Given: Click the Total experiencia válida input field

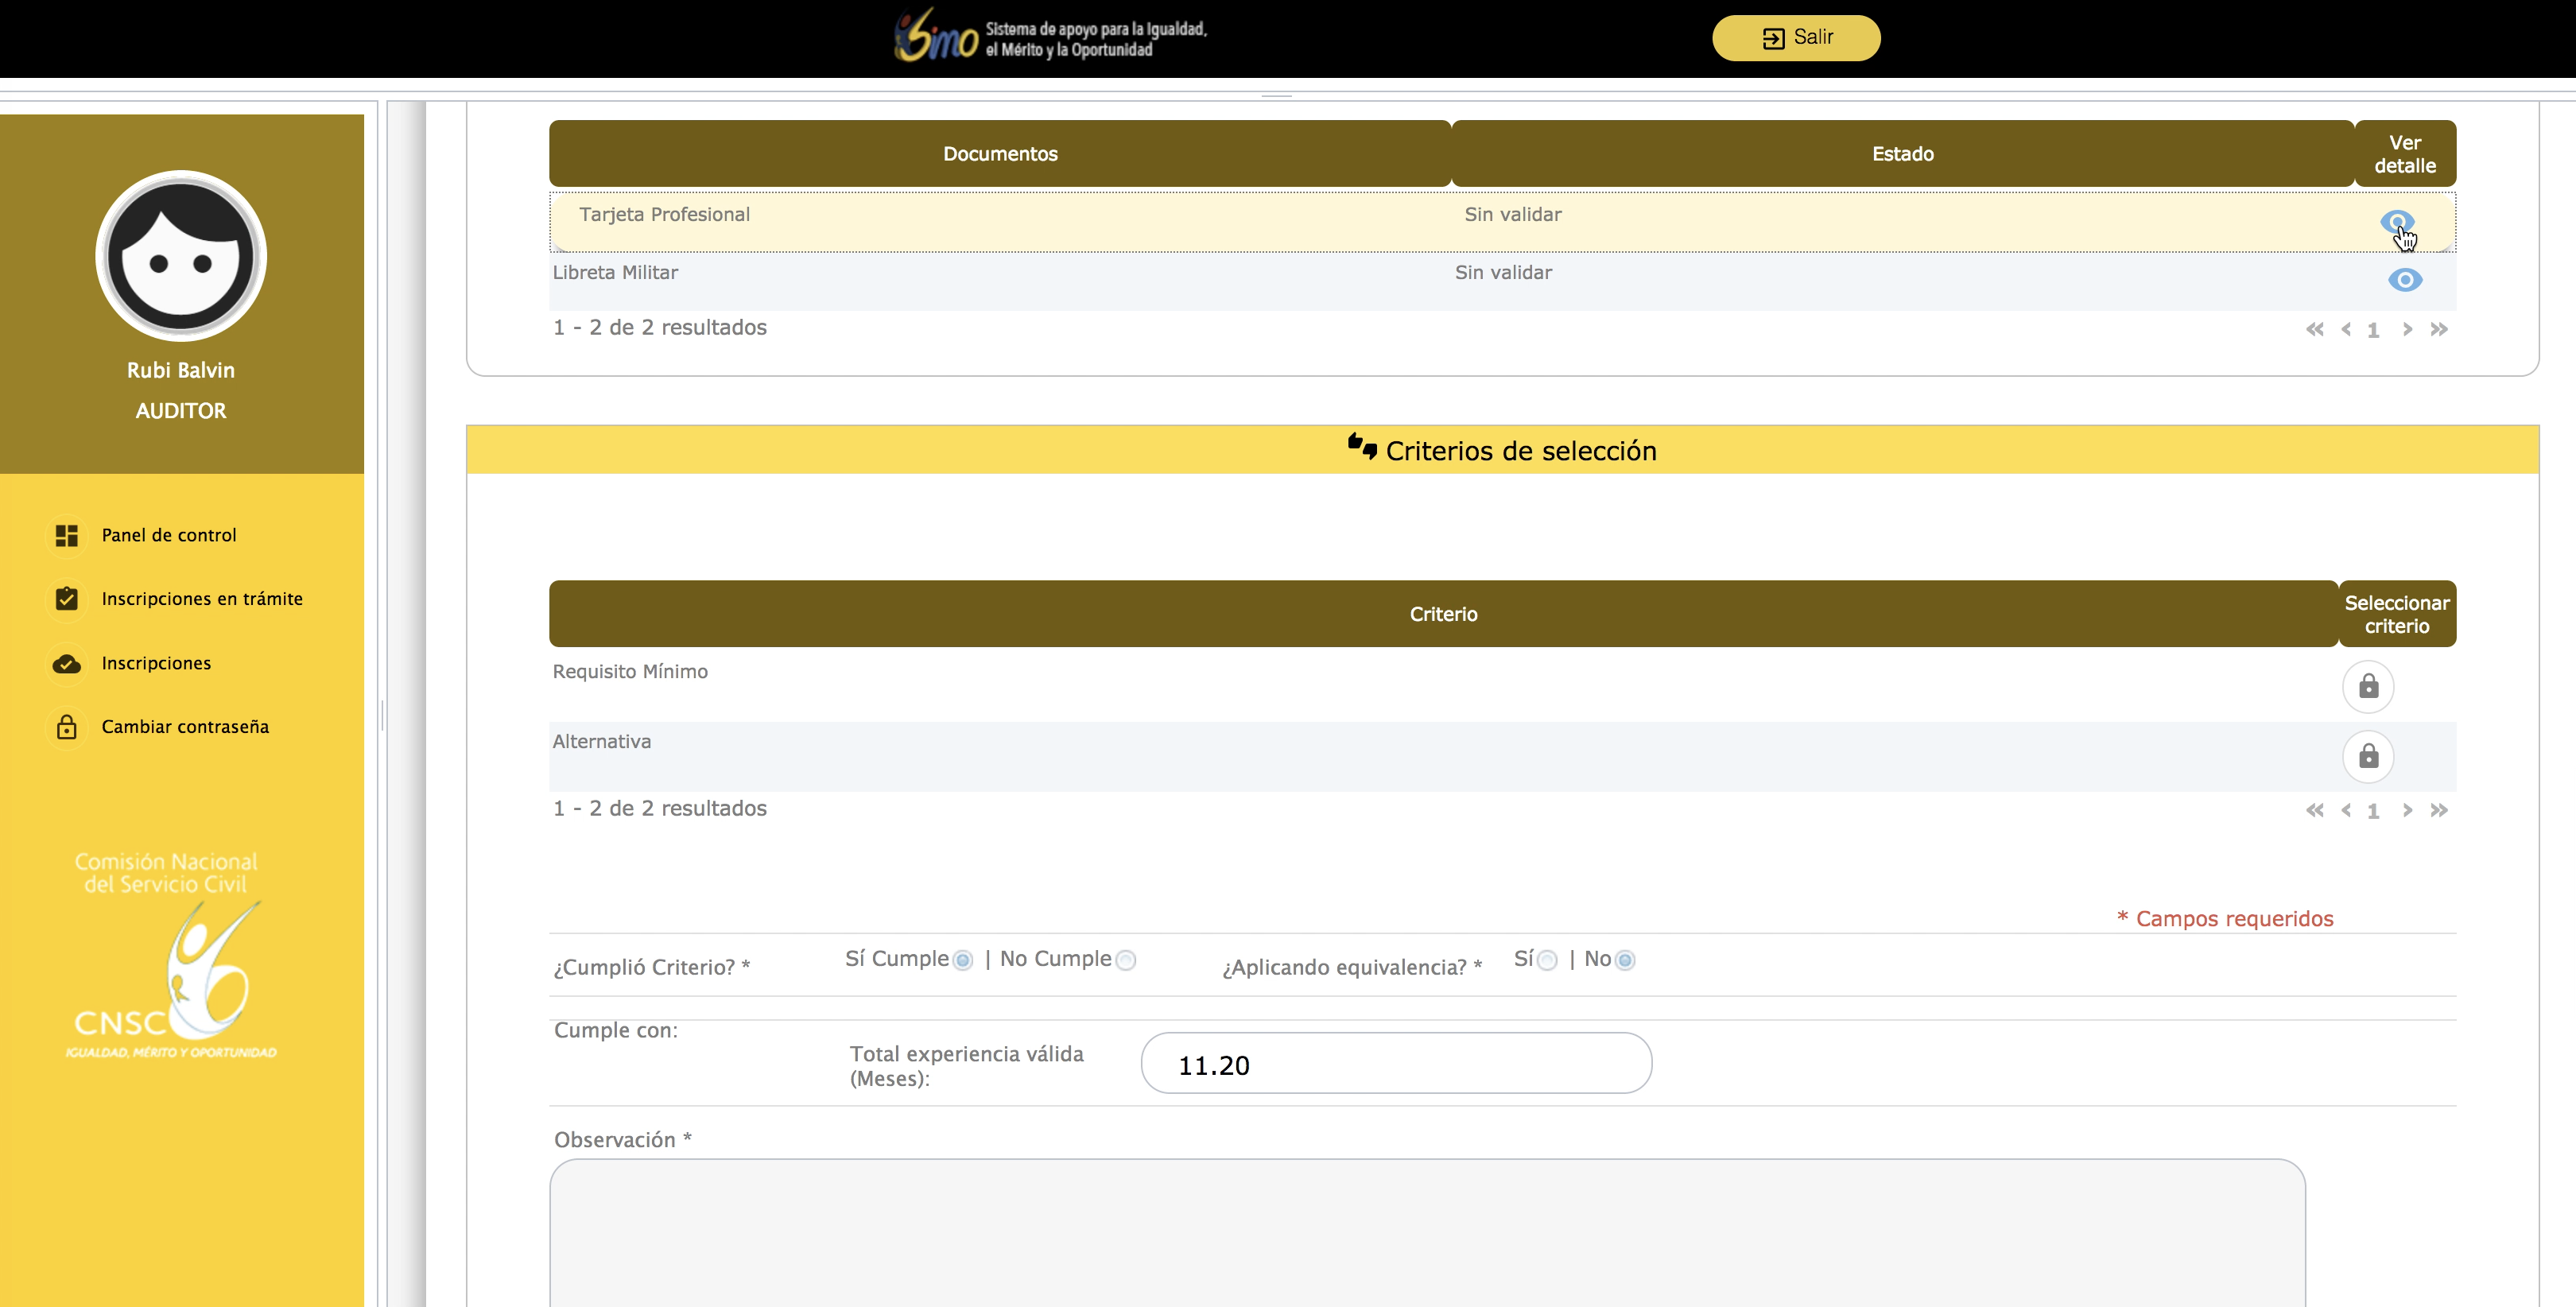Looking at the screenshot, I should (1395, 1064).
